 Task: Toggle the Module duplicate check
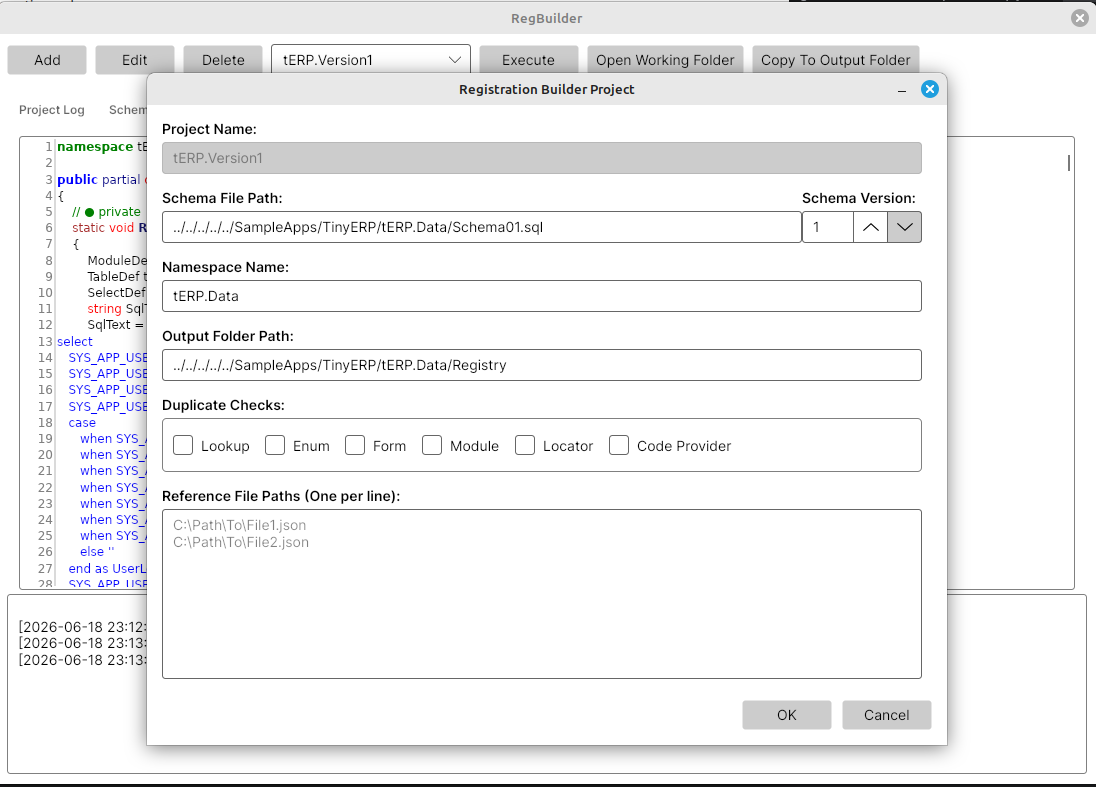click(x=432, y=445)
